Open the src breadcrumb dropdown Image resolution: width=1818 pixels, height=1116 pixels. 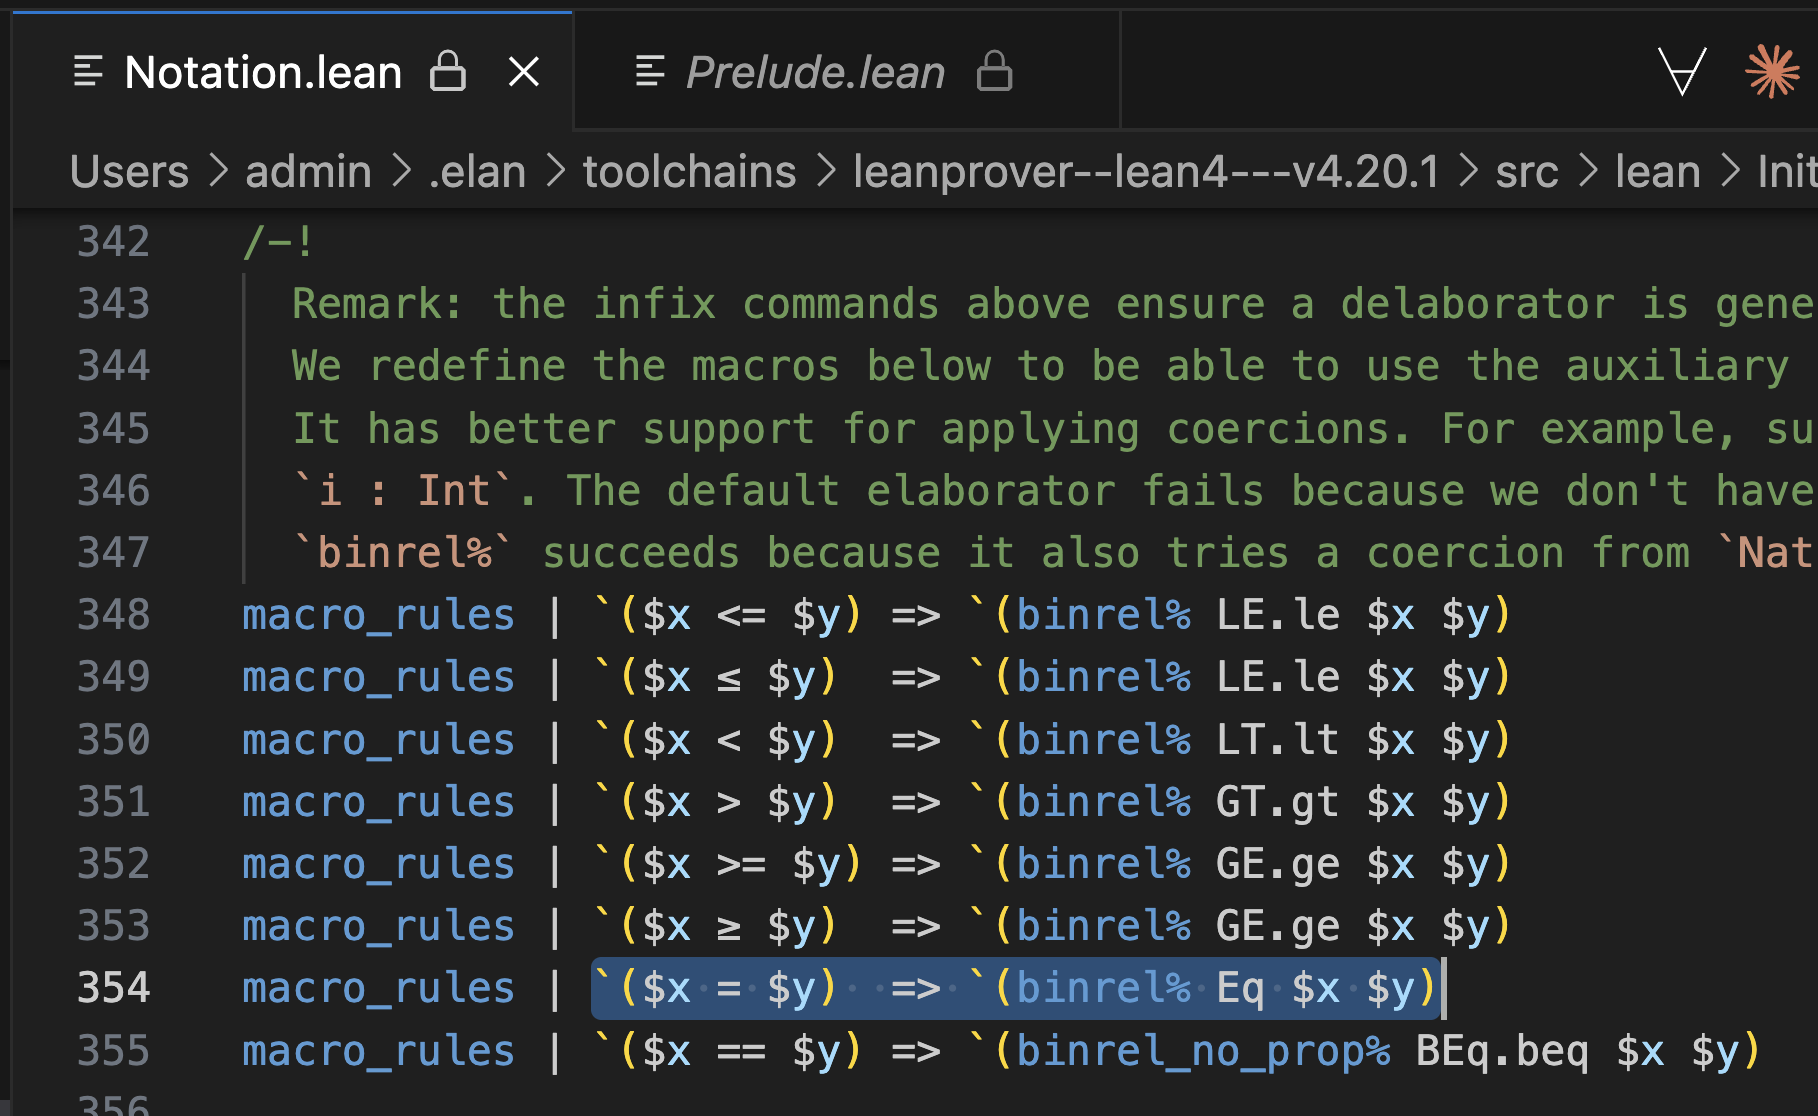pos(1526,171)
